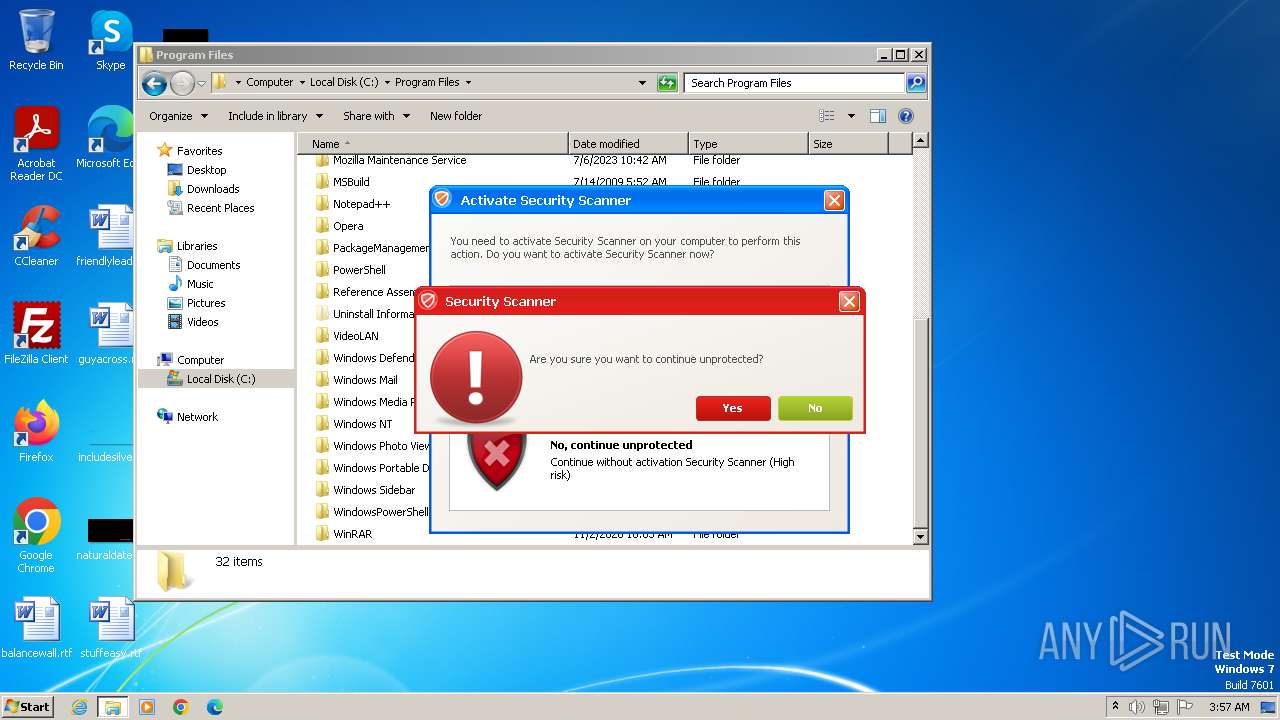Open the Organize menu
The height and width of the screenshot is (720, 1280).
(x=178, y=116)
